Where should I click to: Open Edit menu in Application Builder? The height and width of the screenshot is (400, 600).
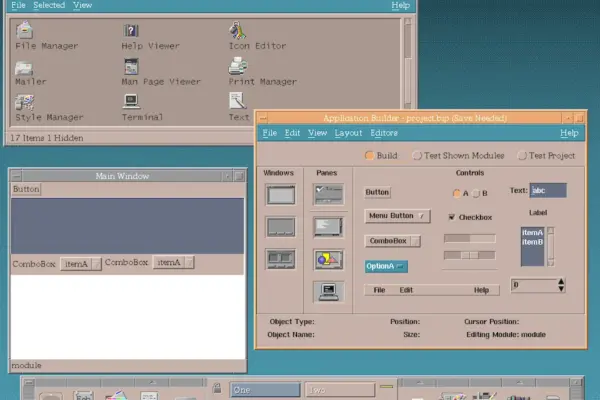(x=292, y=133)
